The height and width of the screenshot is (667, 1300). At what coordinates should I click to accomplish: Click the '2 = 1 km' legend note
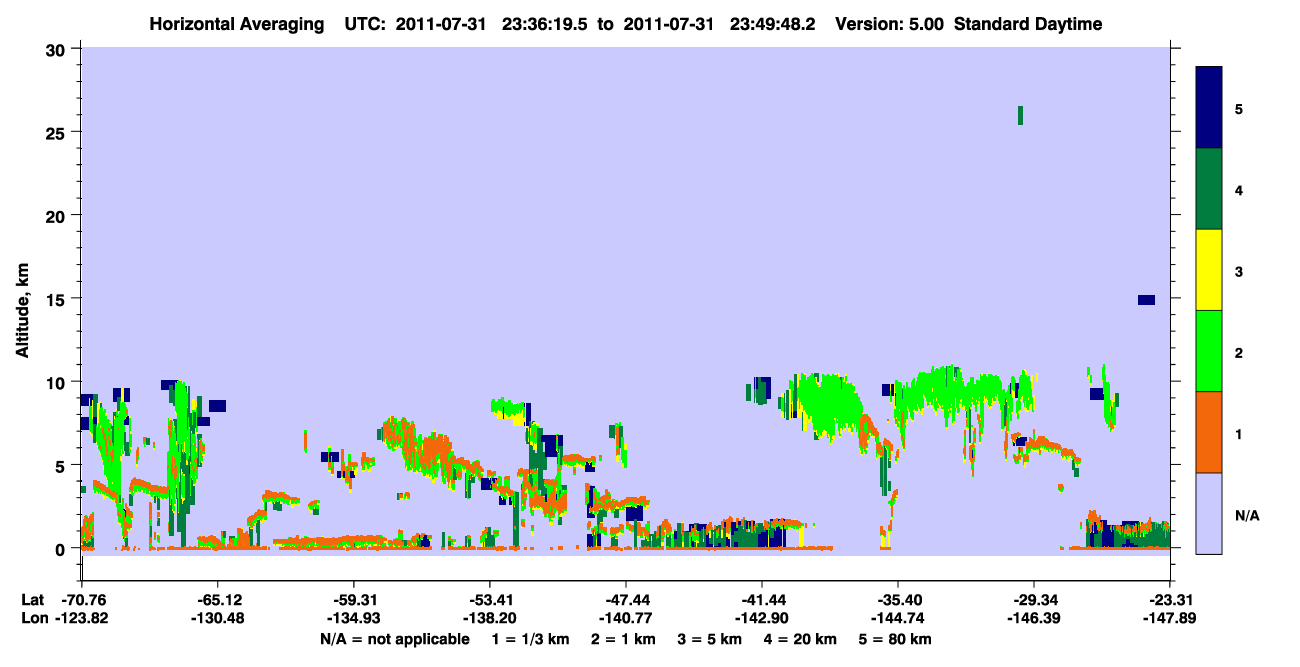tap(622, 639)
